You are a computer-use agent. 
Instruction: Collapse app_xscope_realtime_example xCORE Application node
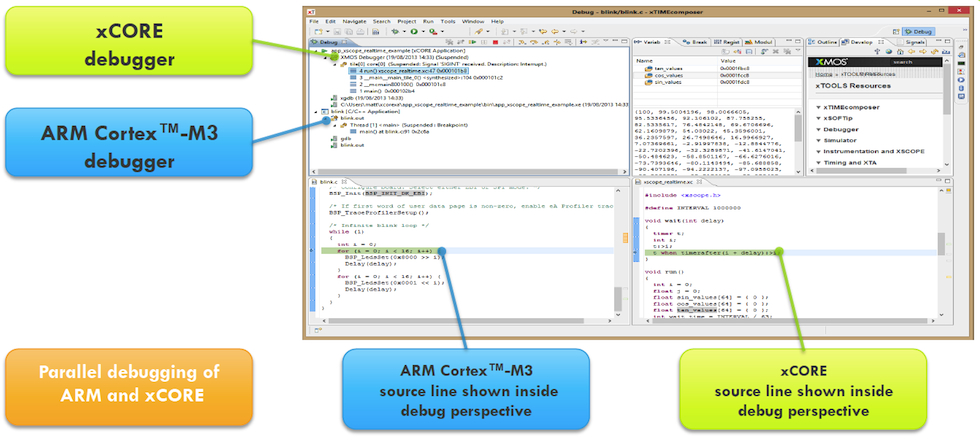point(316,51)
